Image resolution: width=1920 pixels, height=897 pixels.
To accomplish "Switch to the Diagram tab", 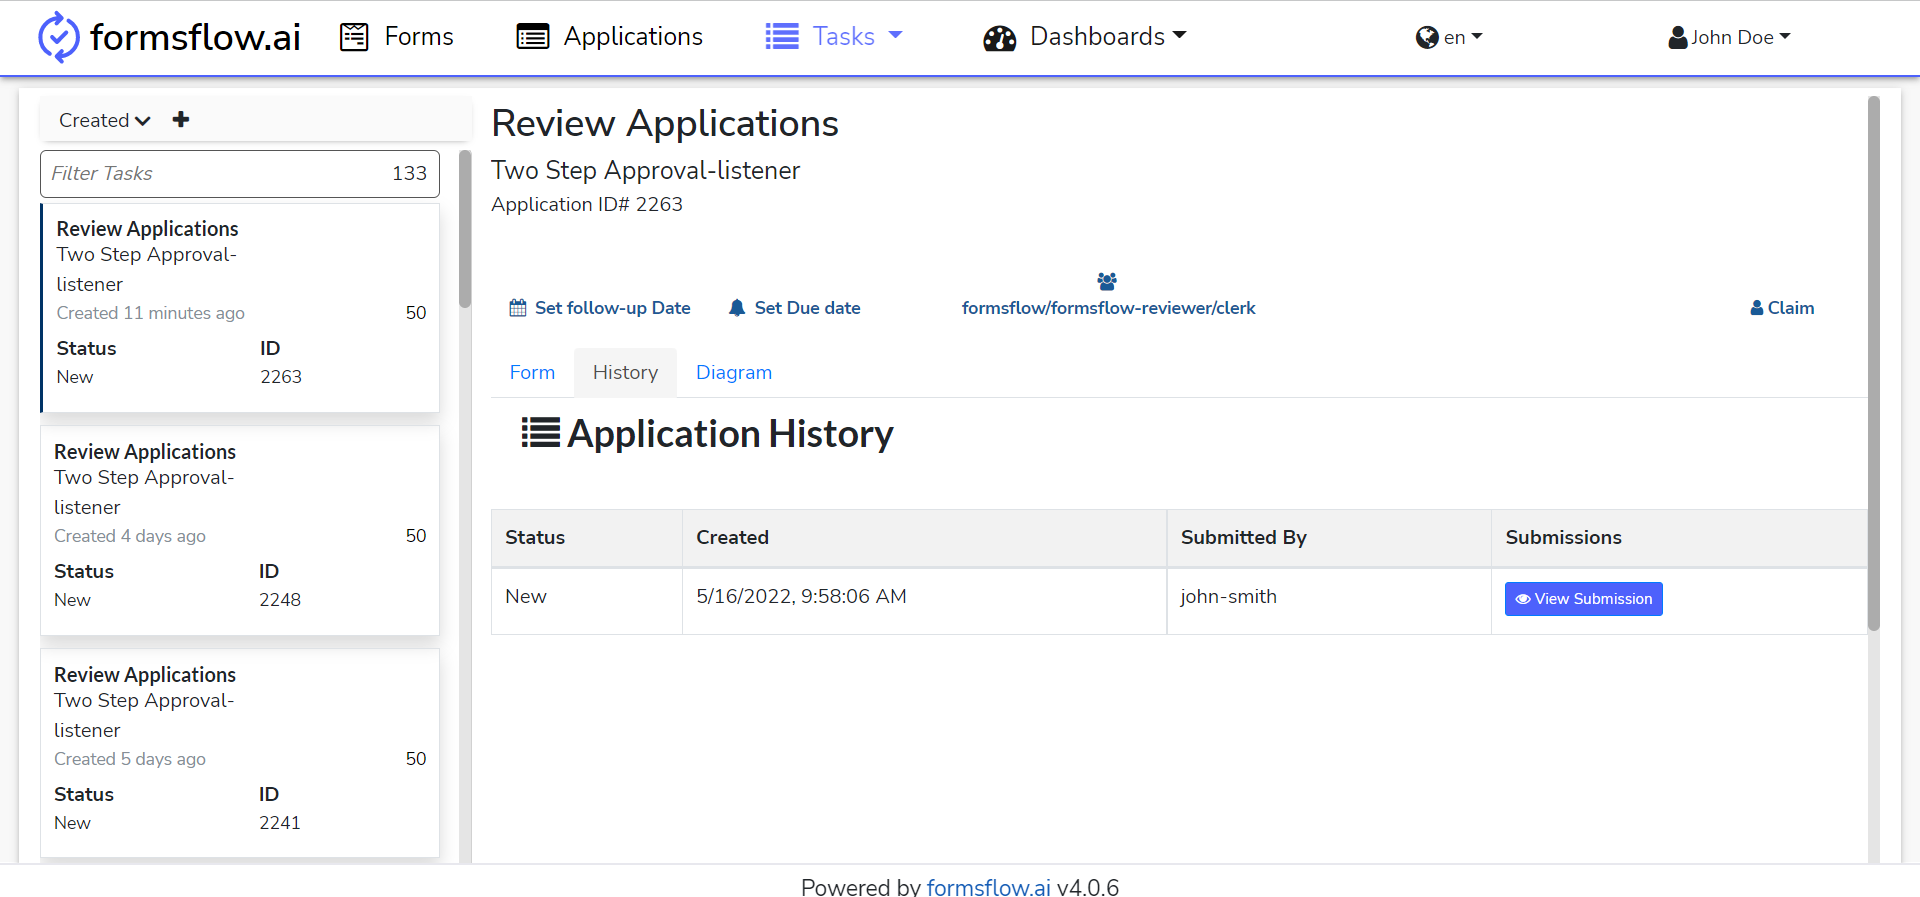I will 734,372.
